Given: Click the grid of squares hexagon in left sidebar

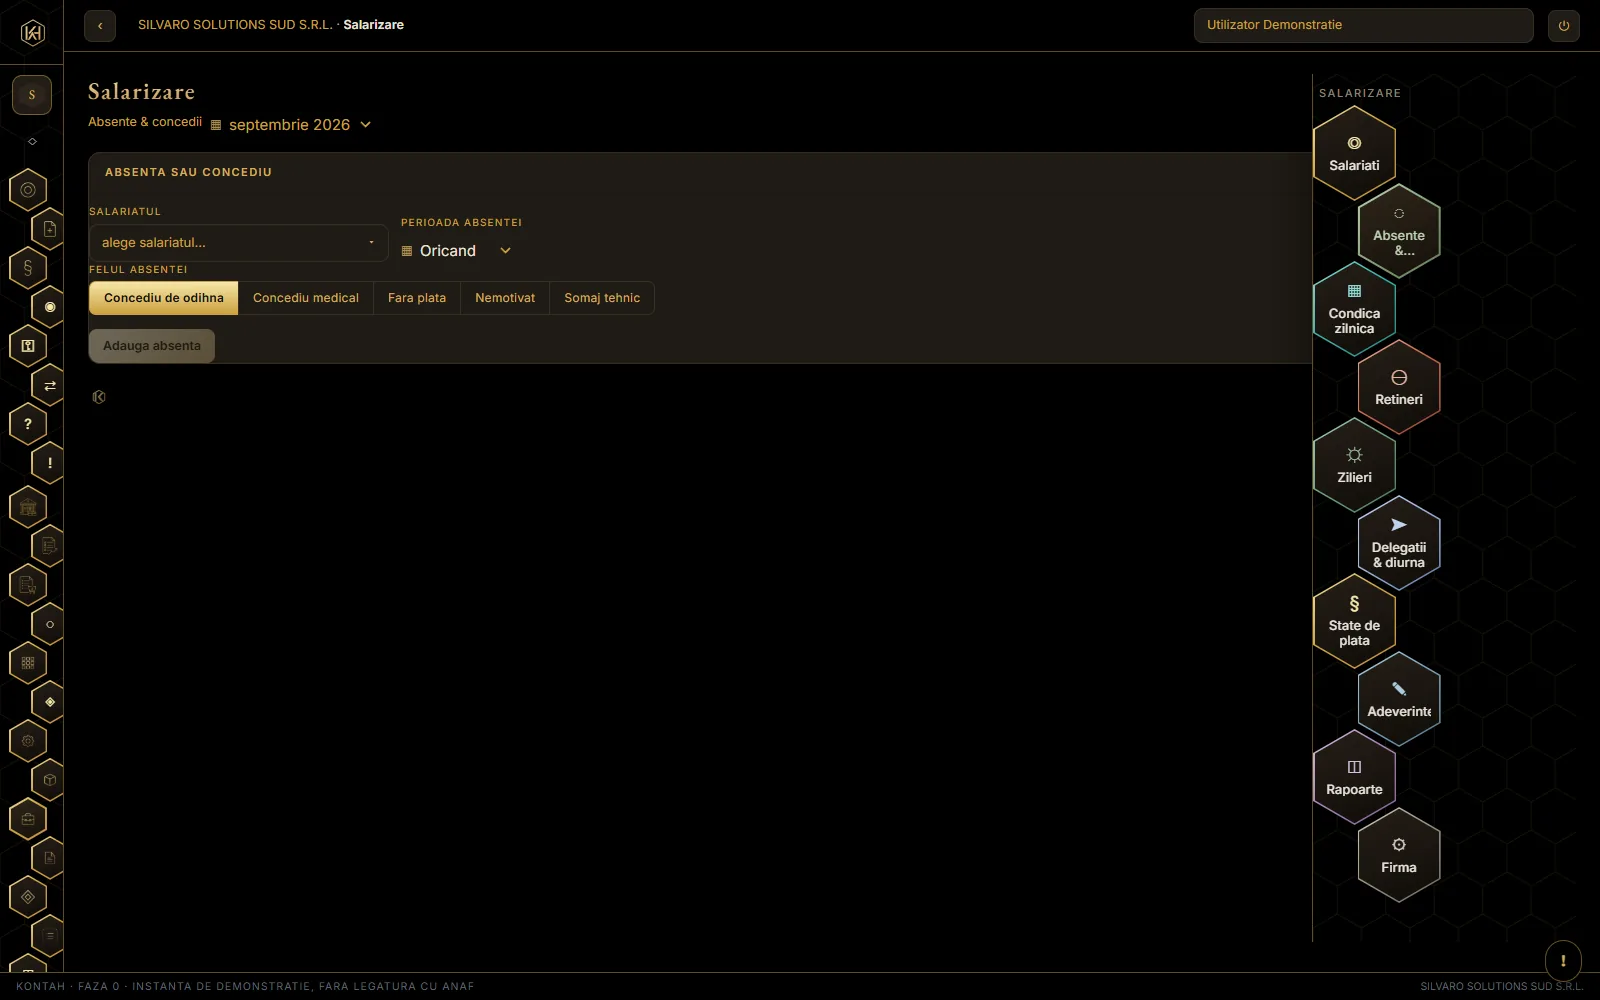Looking at the screenshot, I should (x=28, y=663).
